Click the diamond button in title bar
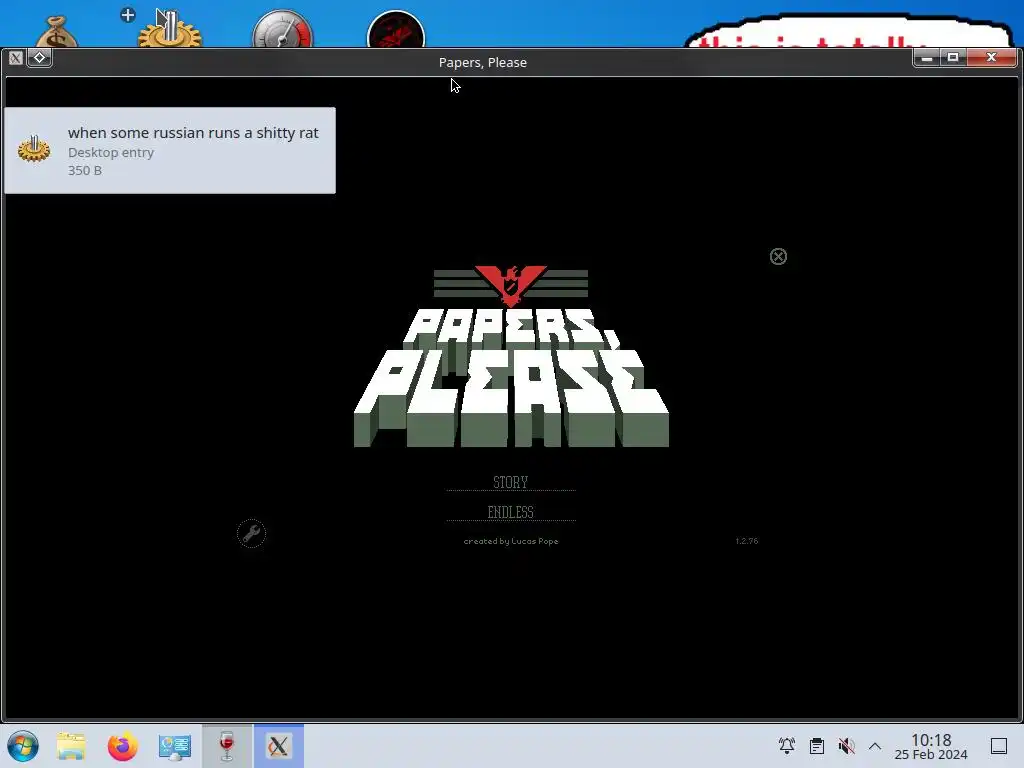Viewport: 1024px width, 768px height. (x=39, y=58)
